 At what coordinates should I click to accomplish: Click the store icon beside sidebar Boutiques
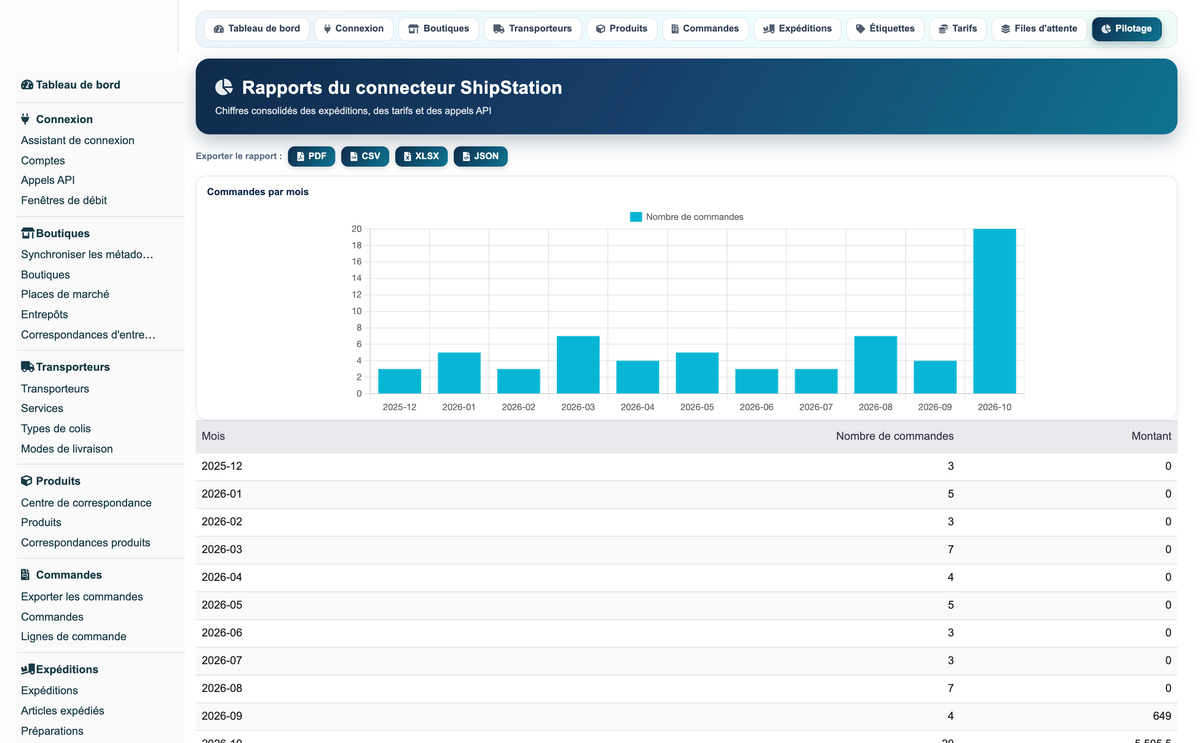point(27,233)
